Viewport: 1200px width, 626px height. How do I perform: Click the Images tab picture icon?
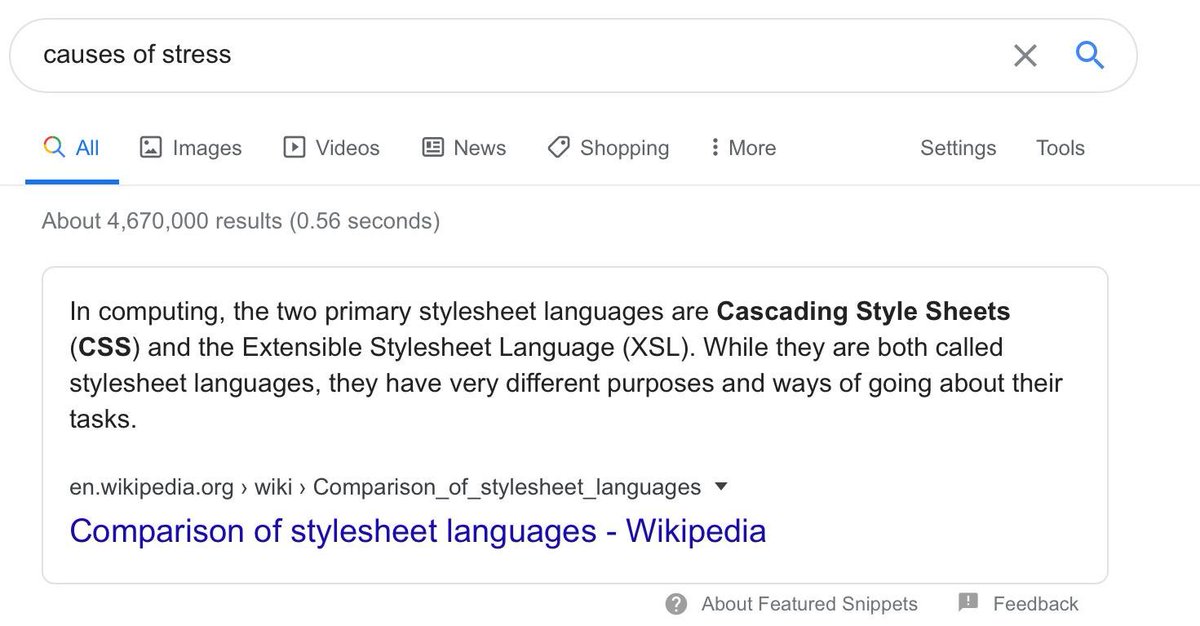(150, 148)
